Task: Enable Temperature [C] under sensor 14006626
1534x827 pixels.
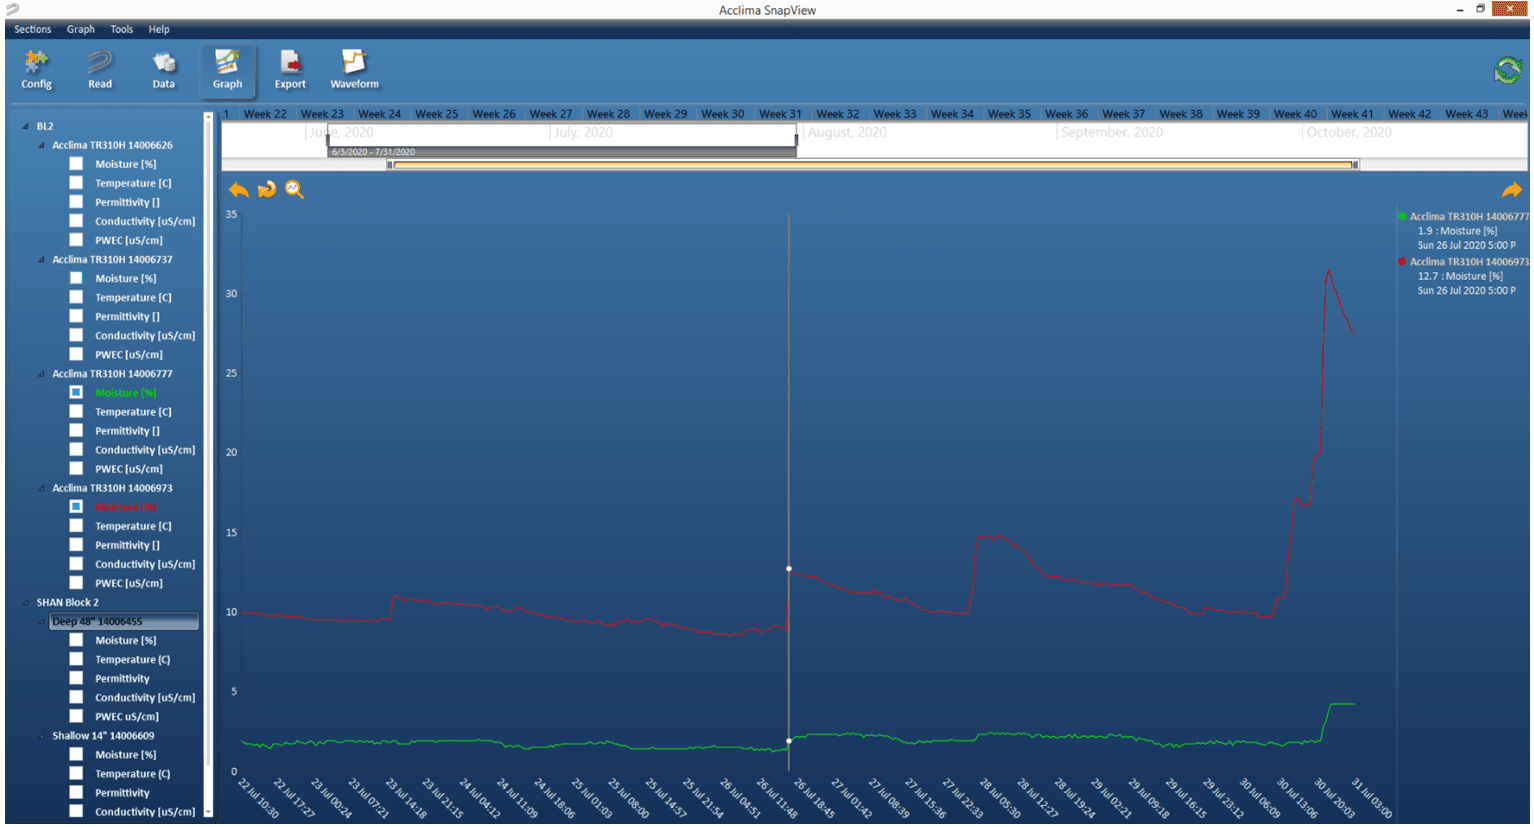Action: coord(76,183)
